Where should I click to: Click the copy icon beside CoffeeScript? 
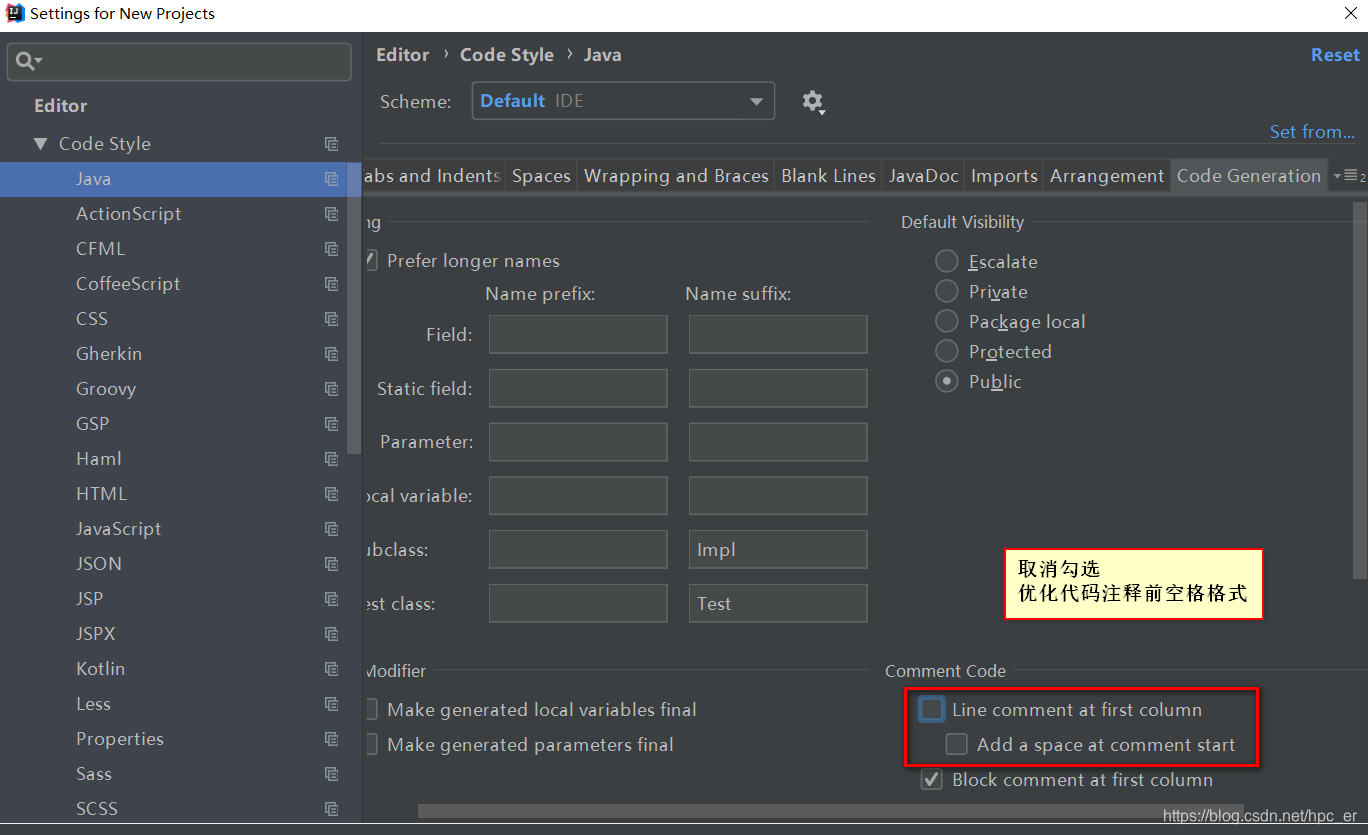[x=331, y=284]
